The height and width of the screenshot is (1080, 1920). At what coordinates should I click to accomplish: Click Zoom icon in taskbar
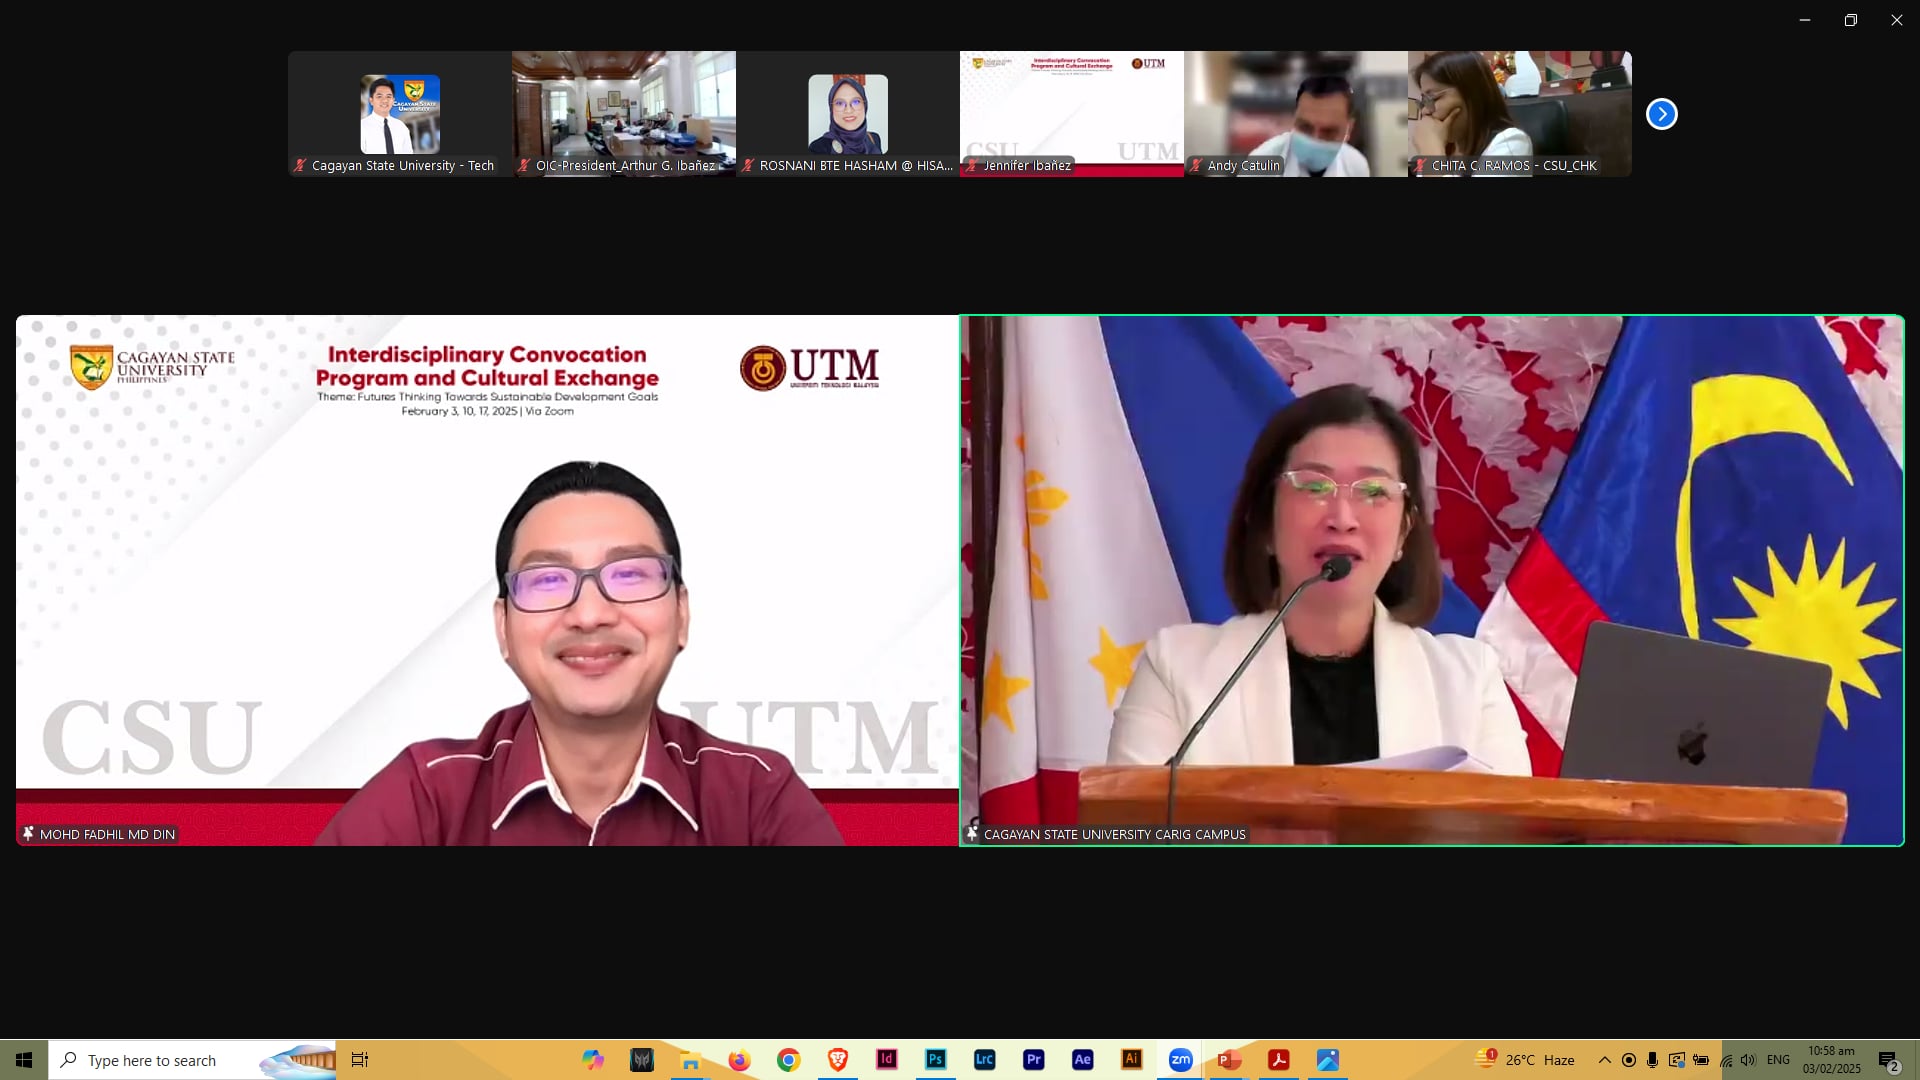[1180, 1060]
